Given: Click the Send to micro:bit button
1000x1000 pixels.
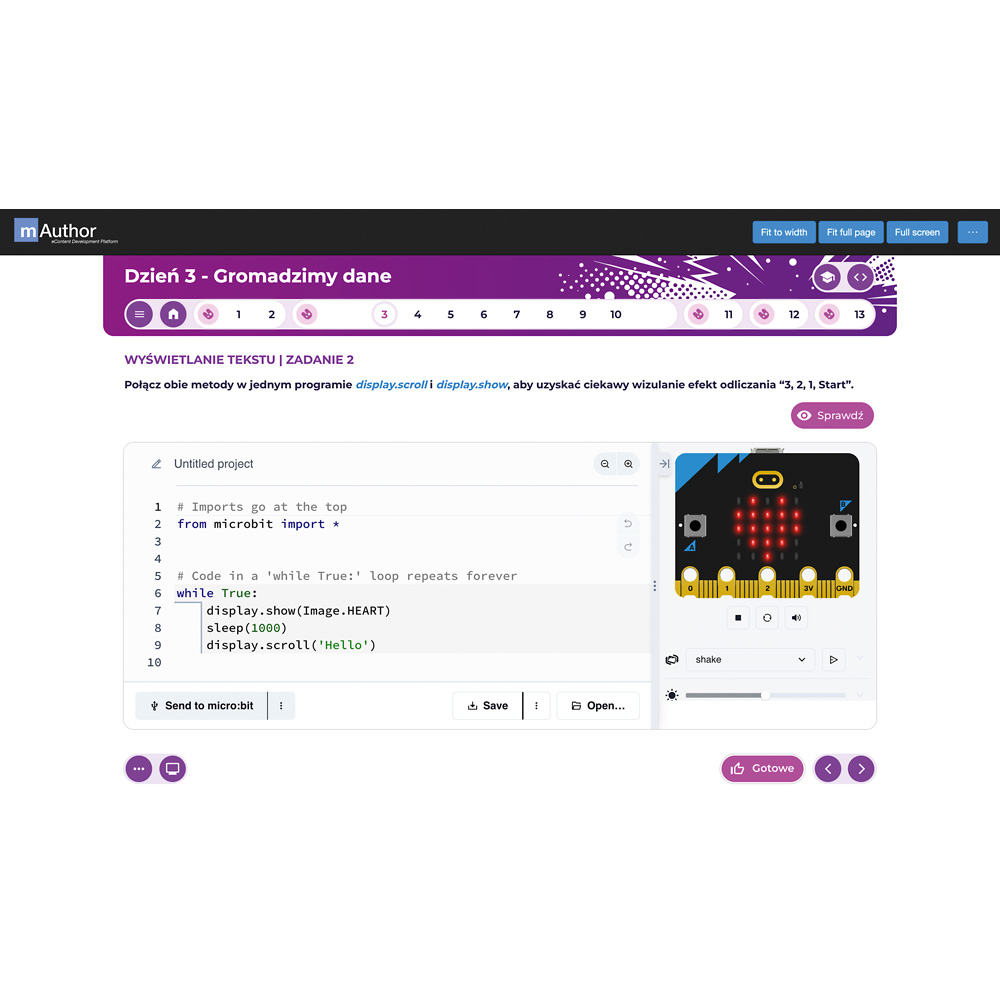Looking at the screenshot, I should [x=202, y=705].
